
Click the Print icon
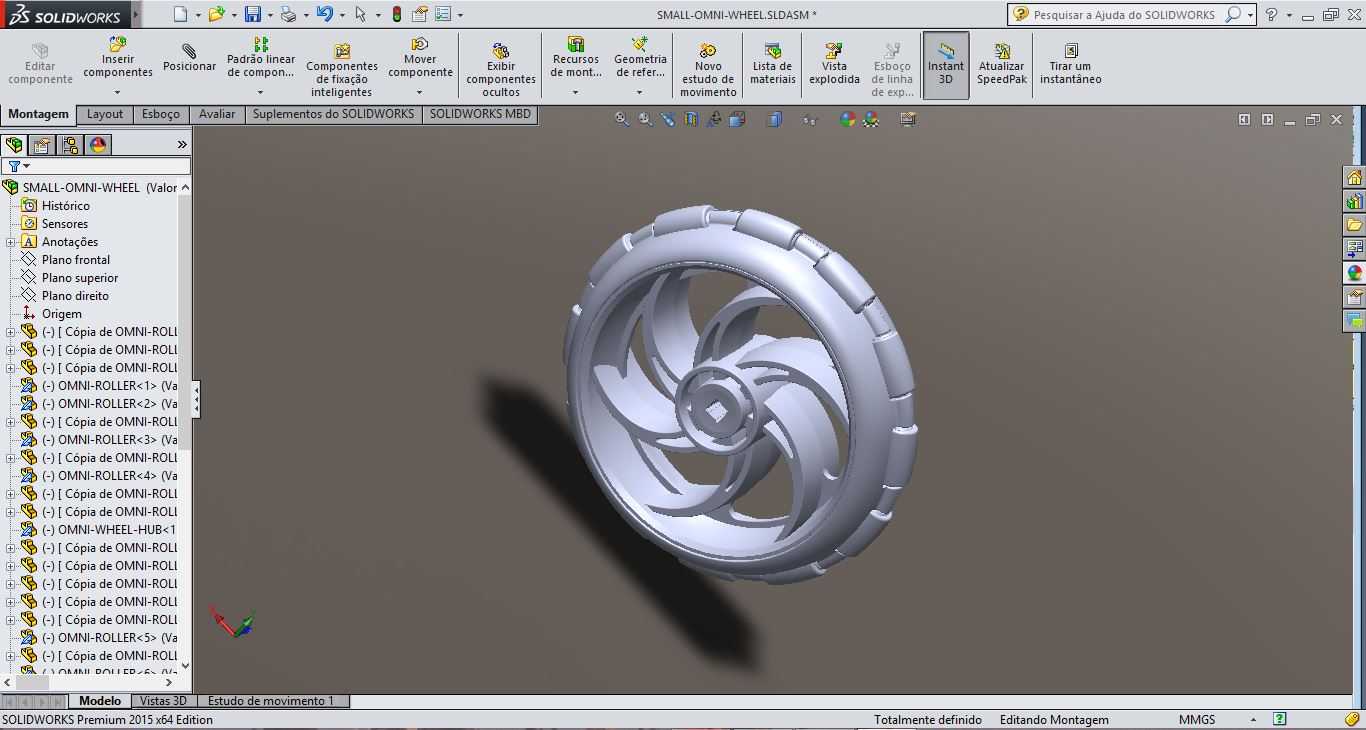288,15
